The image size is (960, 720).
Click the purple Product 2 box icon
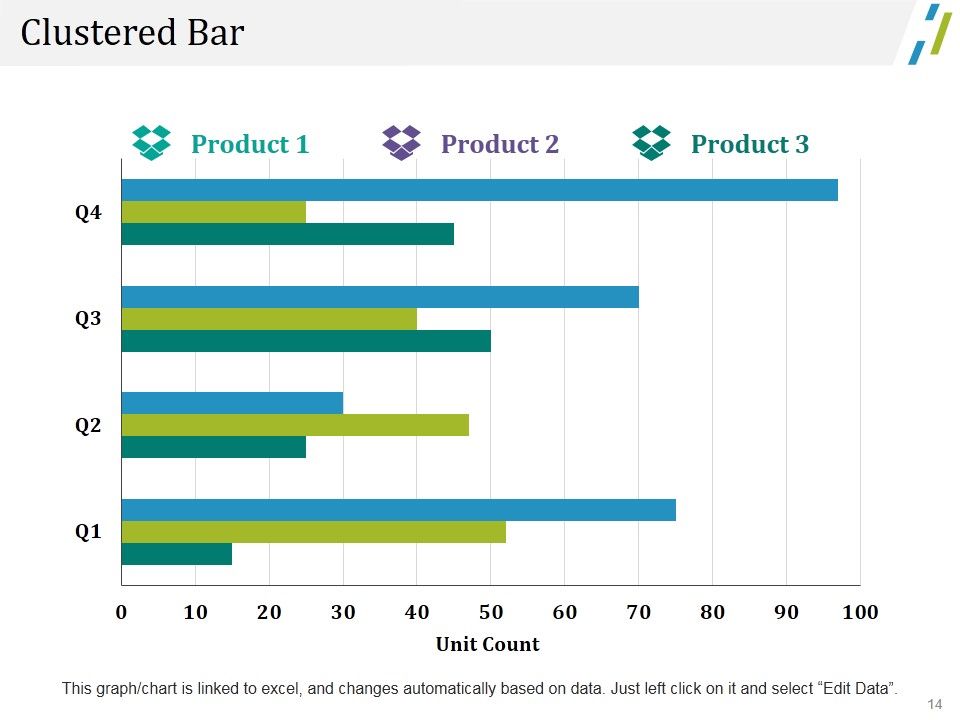coord(401,143)
